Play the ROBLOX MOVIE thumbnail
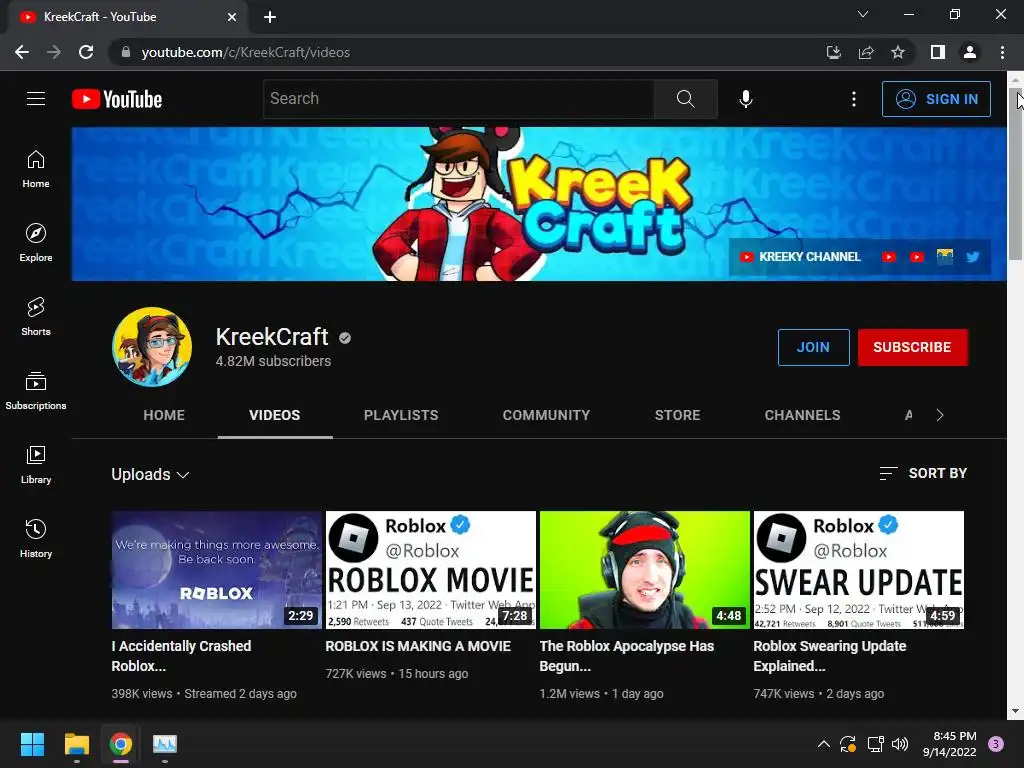Screen dimensions: 1024x768 tap(430, 569)
